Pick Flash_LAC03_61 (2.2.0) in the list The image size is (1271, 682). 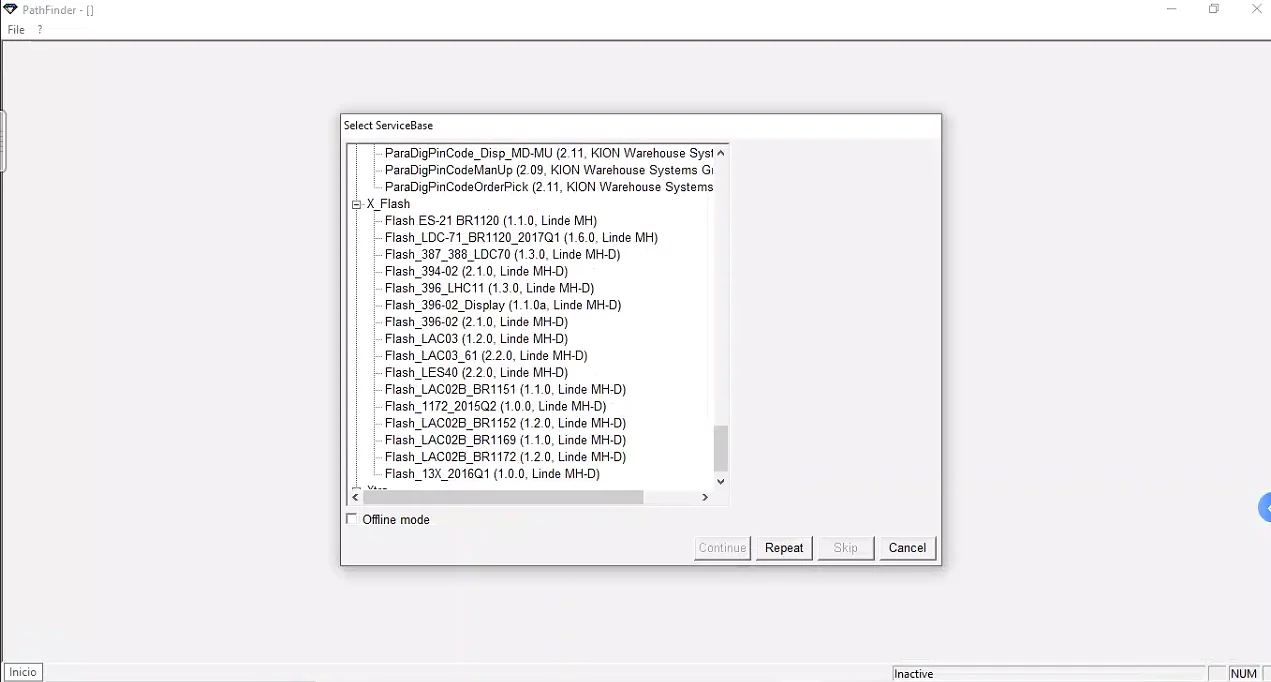point(486,356)
